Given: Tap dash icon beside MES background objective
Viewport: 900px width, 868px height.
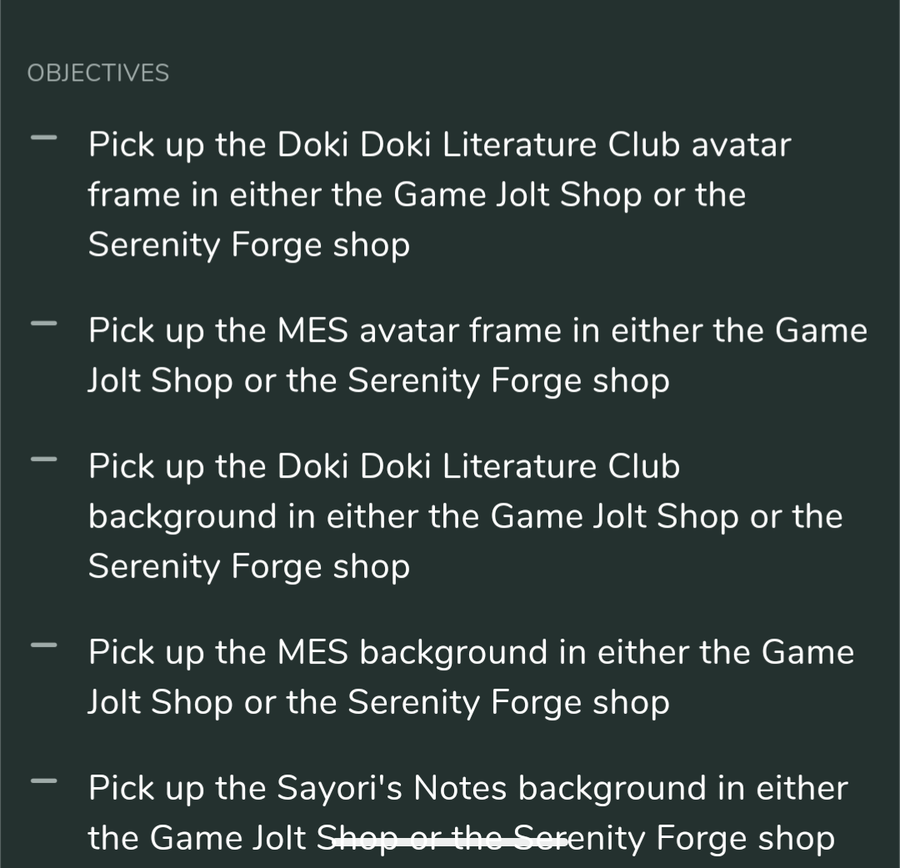Looking at the screenshot, I should [44, 645].
